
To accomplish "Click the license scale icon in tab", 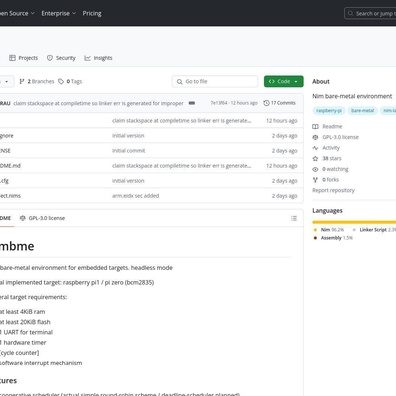I will pos(23,218).
